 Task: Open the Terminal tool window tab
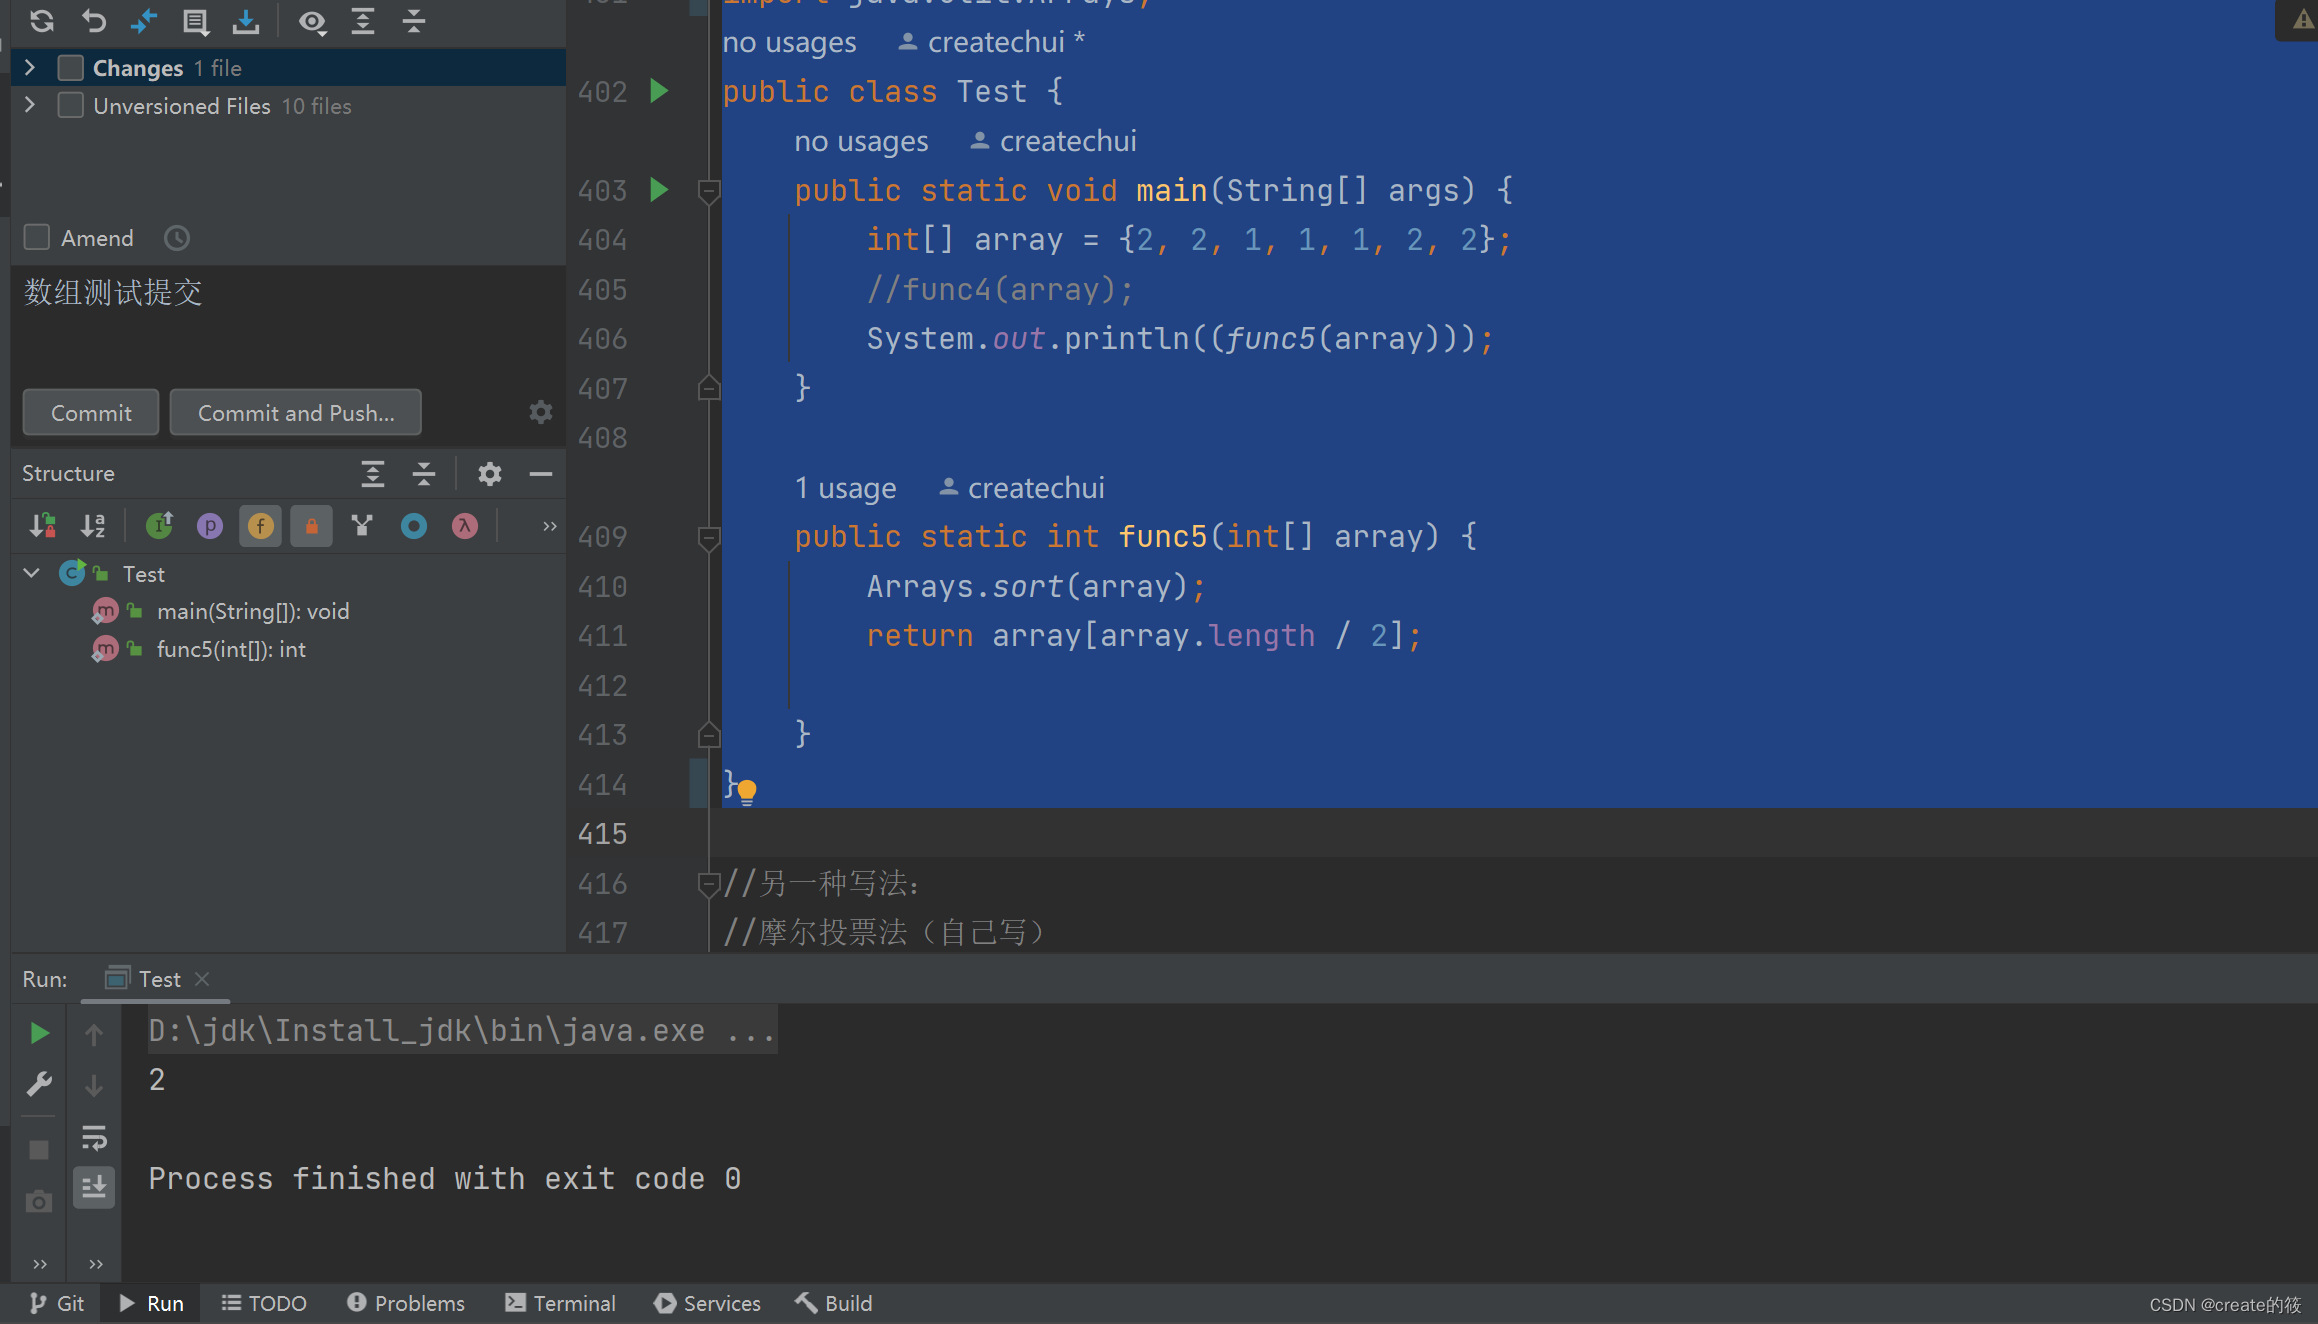560,1303
